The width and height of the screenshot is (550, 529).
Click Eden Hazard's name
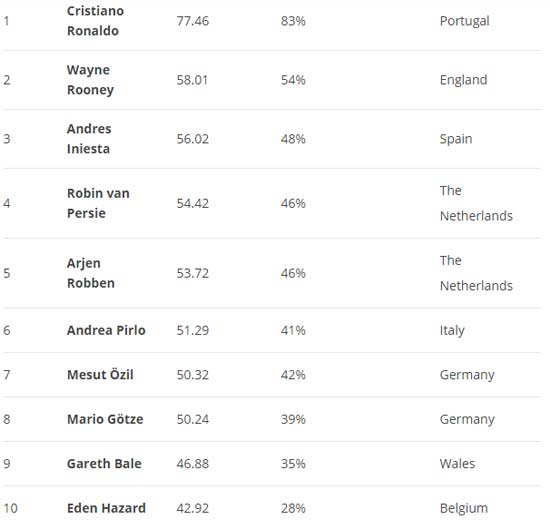(x=106, y=508)
